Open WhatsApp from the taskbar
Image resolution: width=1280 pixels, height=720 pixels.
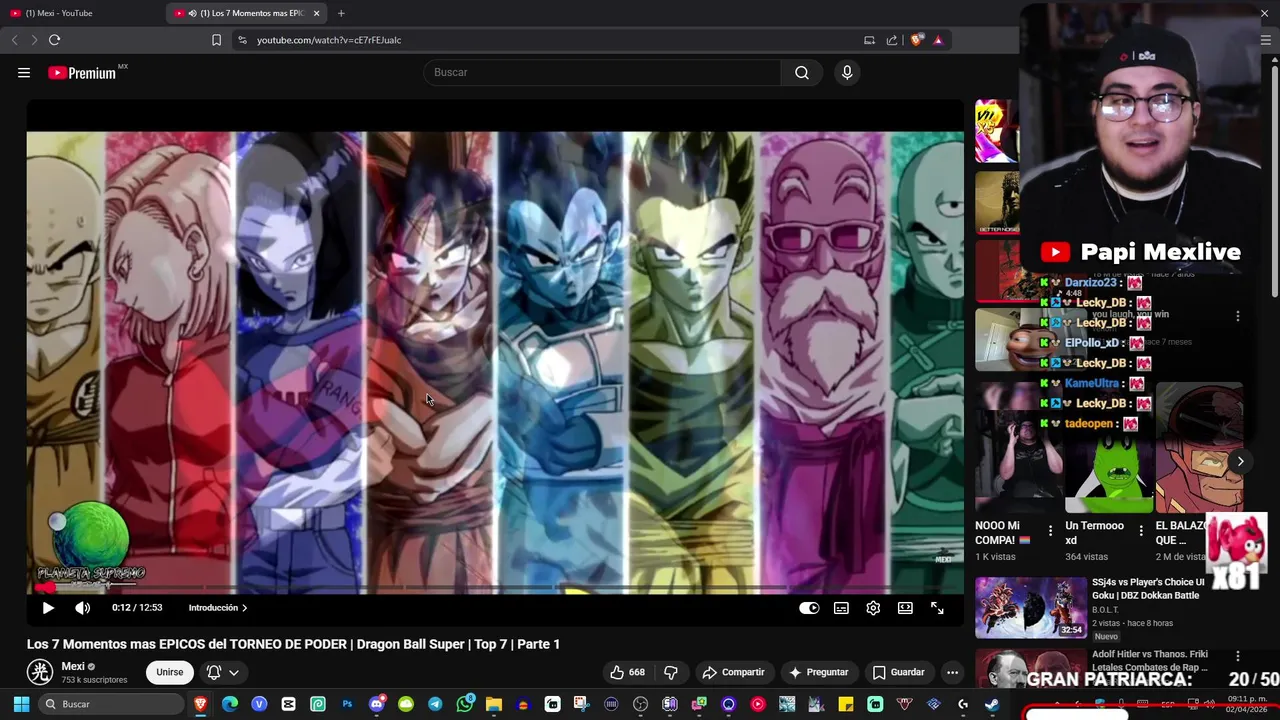465,704
